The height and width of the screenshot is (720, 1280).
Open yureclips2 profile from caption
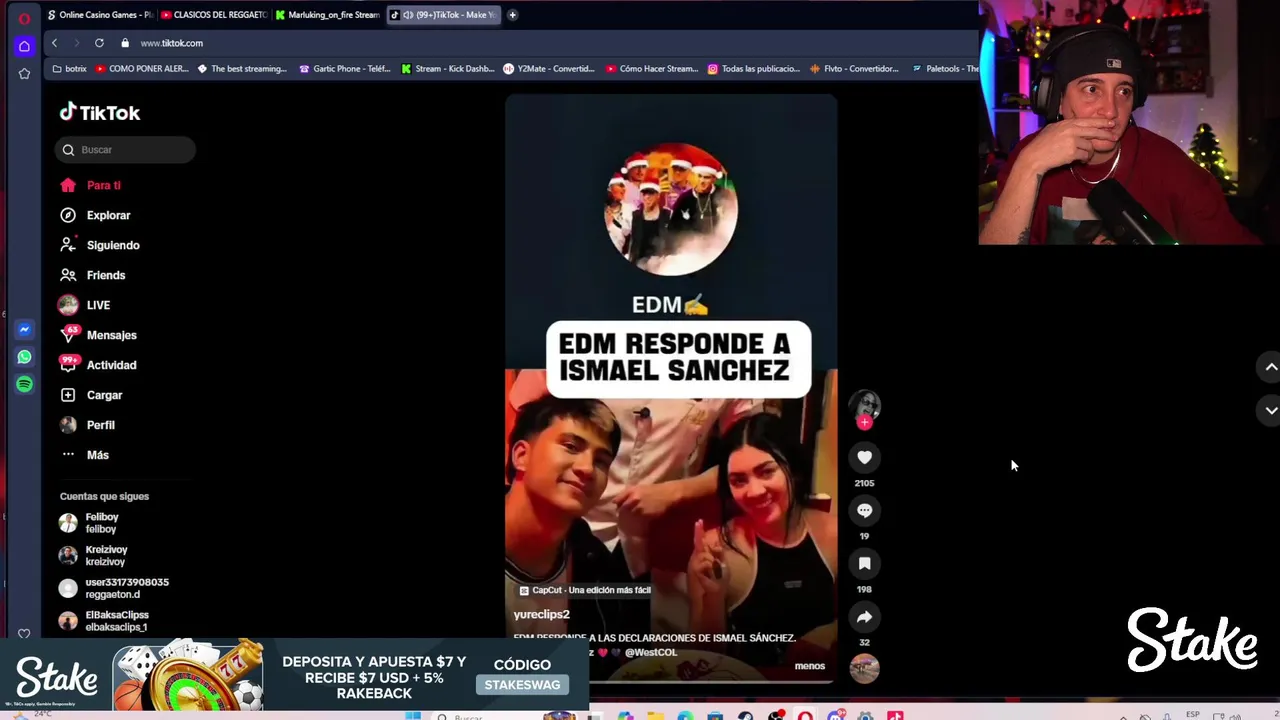click(541, 614)
